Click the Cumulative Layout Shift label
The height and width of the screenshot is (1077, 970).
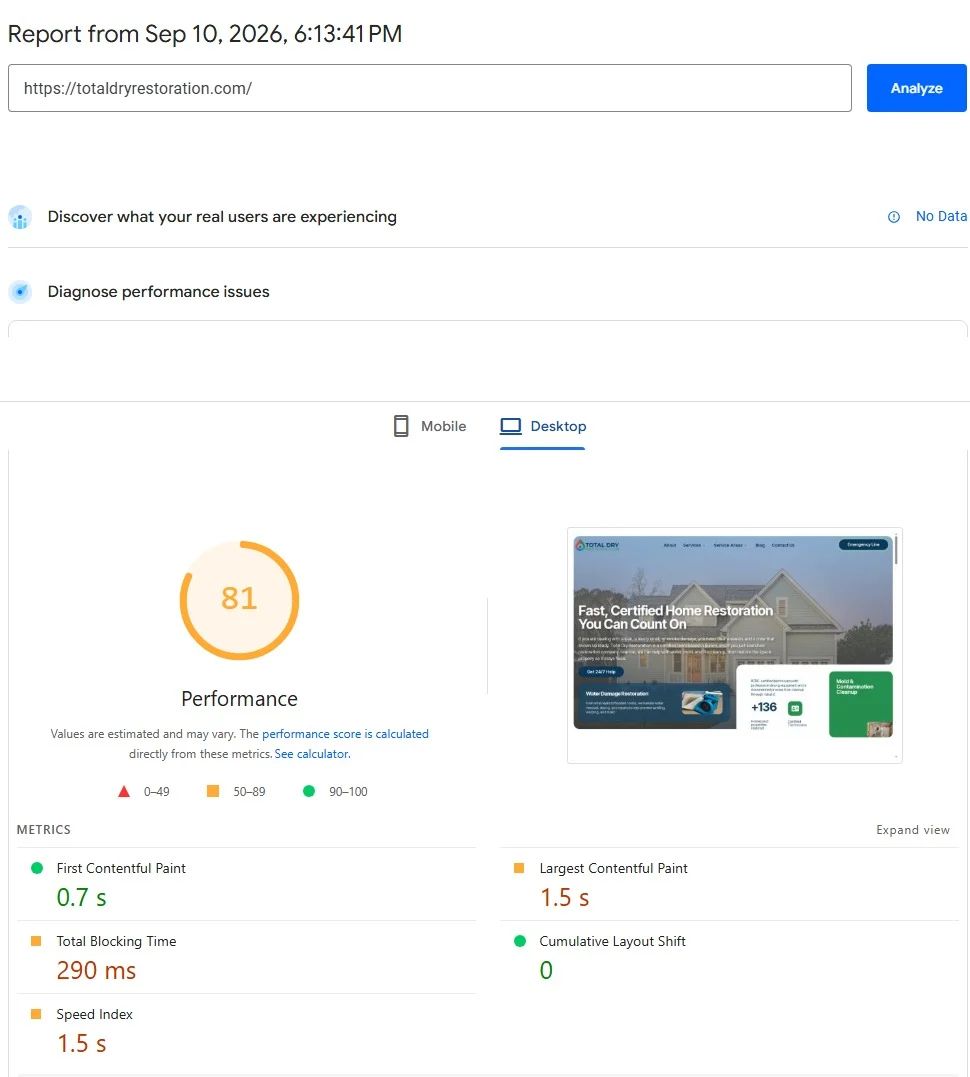tap(612, 941)
